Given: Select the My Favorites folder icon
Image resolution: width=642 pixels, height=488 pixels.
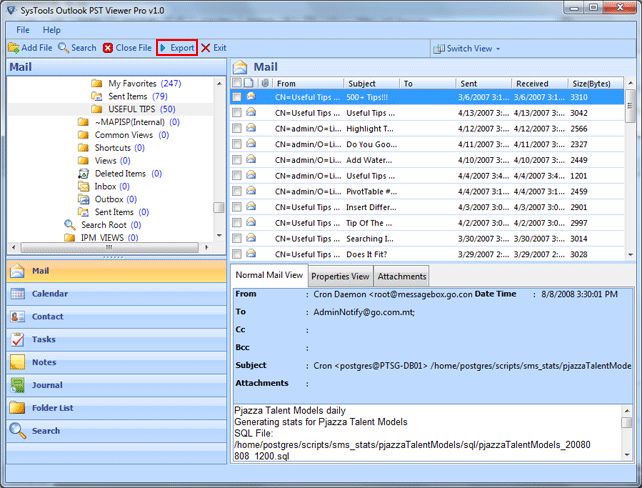Looking at the screenshot, I should (x=97, y=84).
